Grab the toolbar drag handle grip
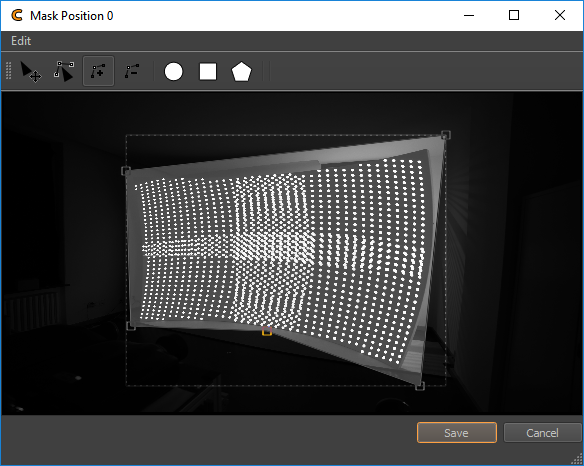The height and width of the screenshot is (466, 584). pos(9,71)
